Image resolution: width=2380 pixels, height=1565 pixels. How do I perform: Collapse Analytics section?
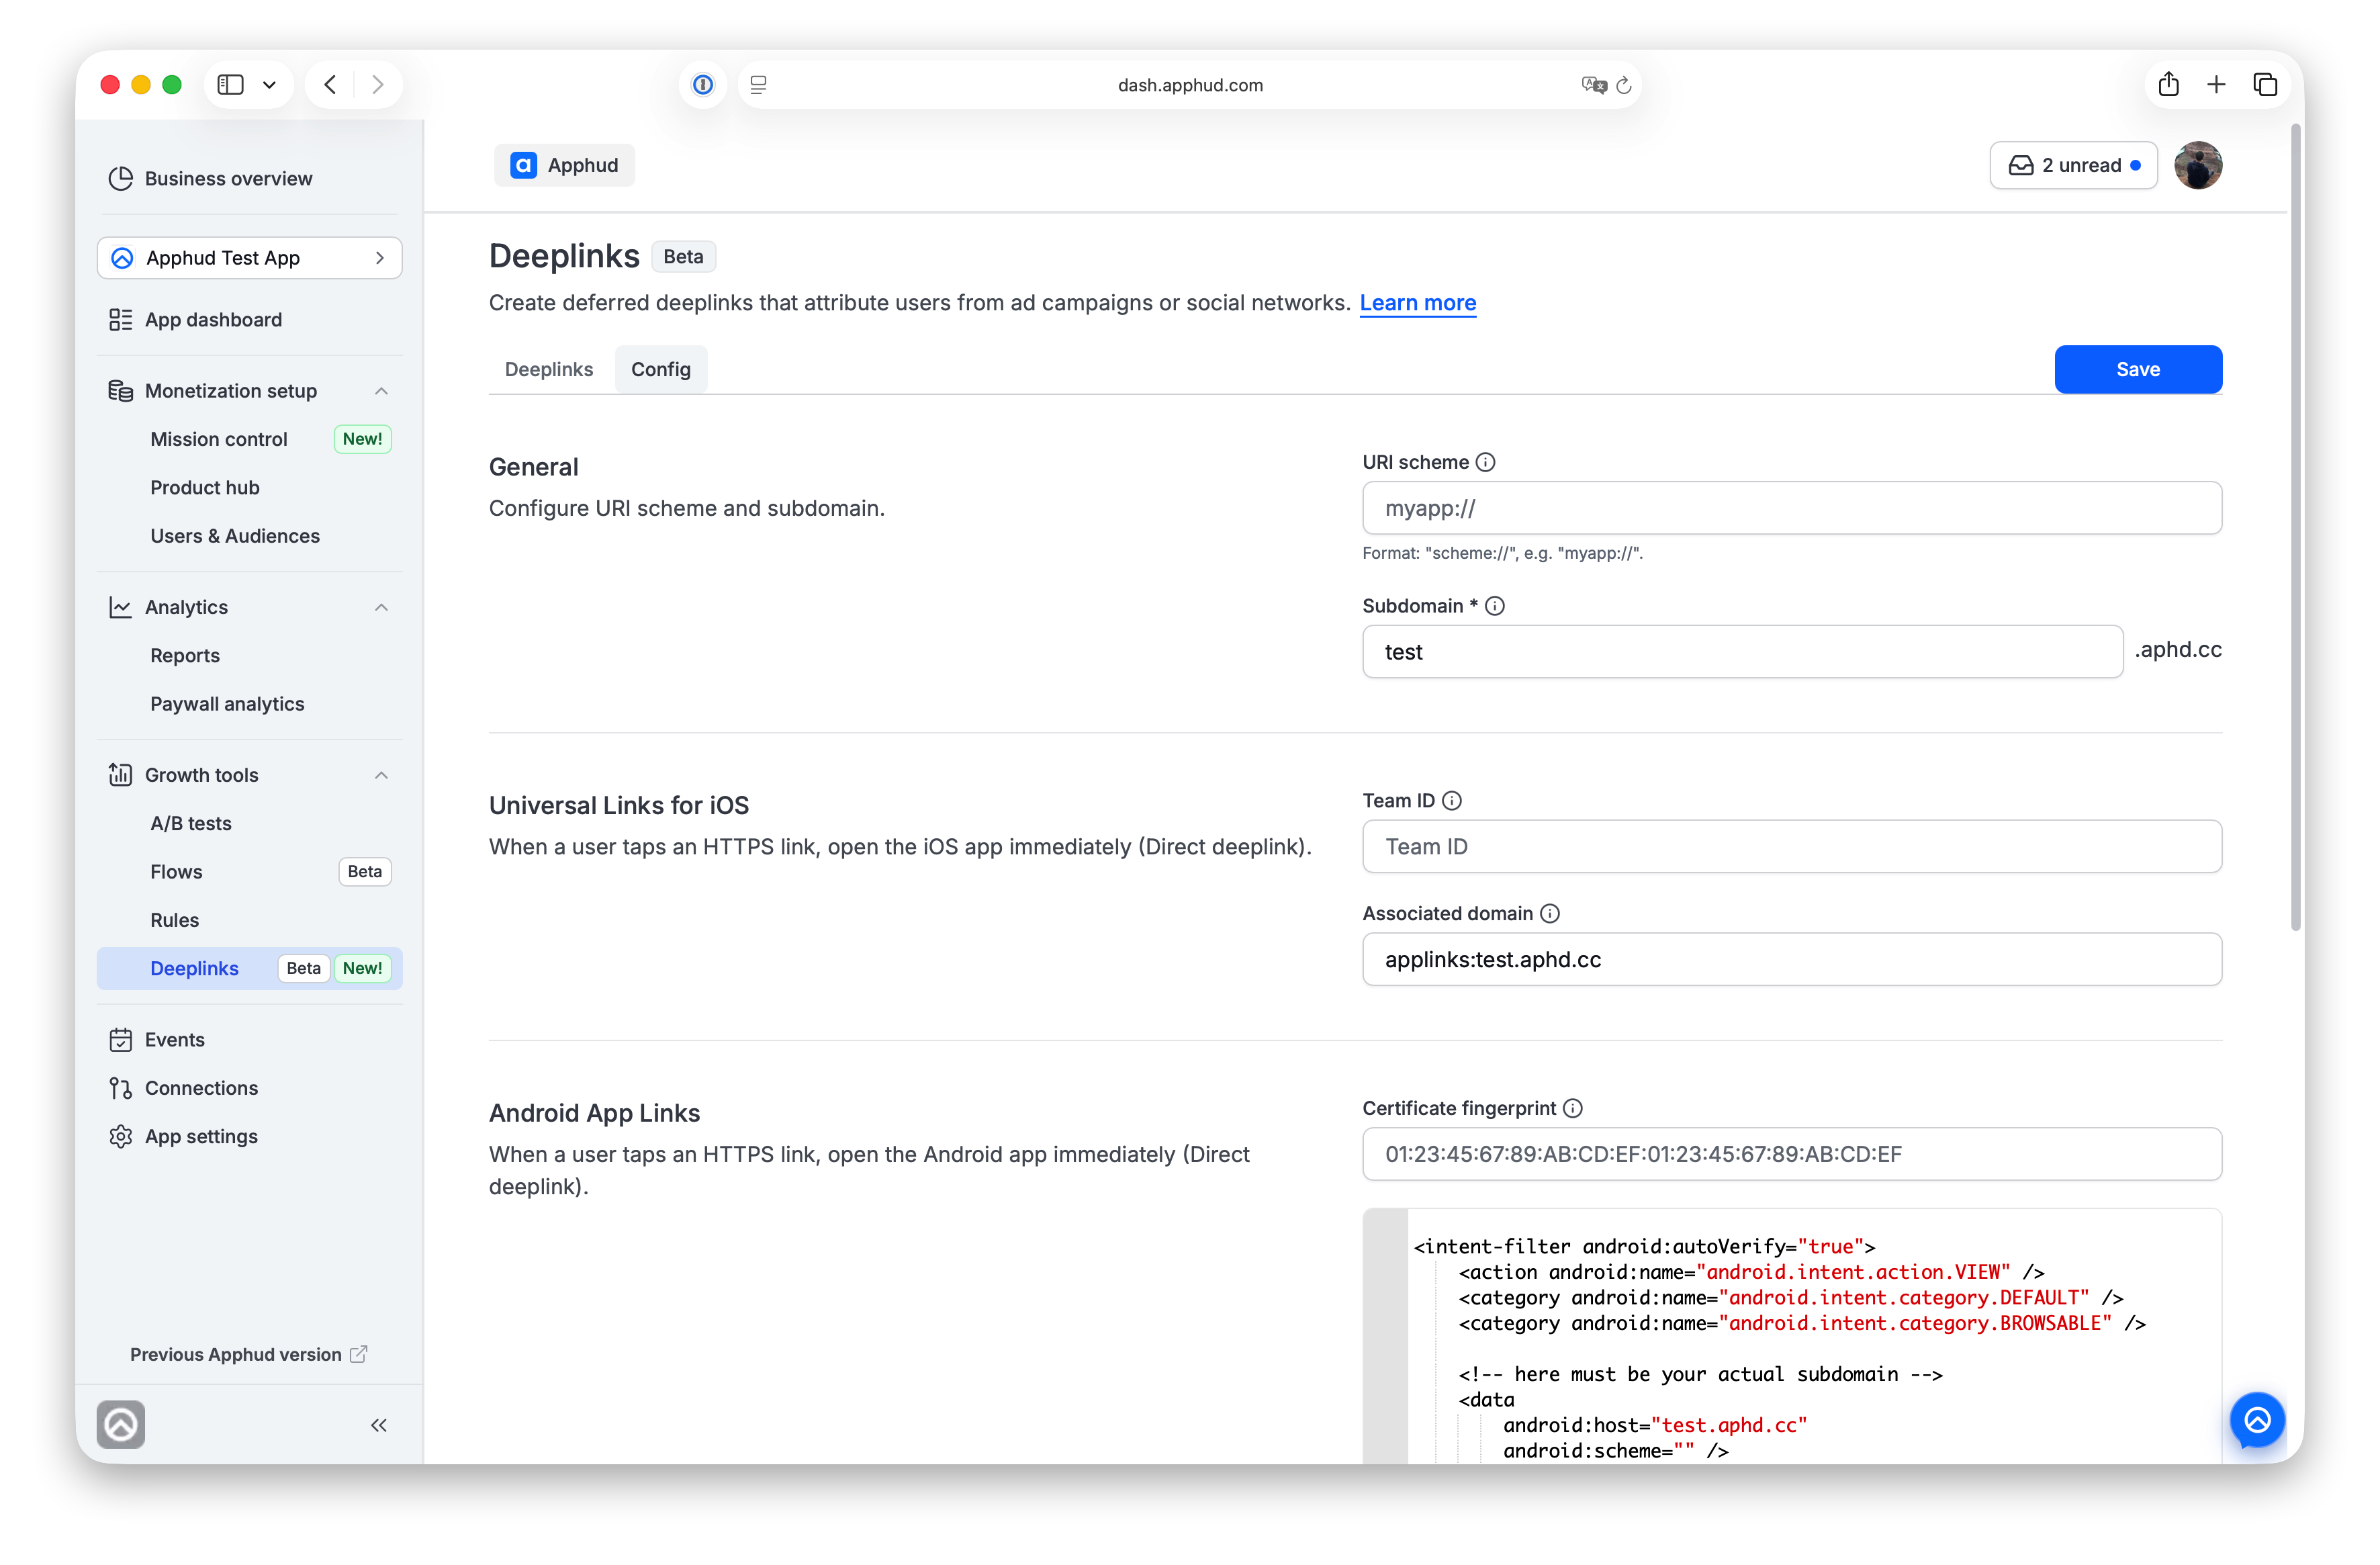381,607
